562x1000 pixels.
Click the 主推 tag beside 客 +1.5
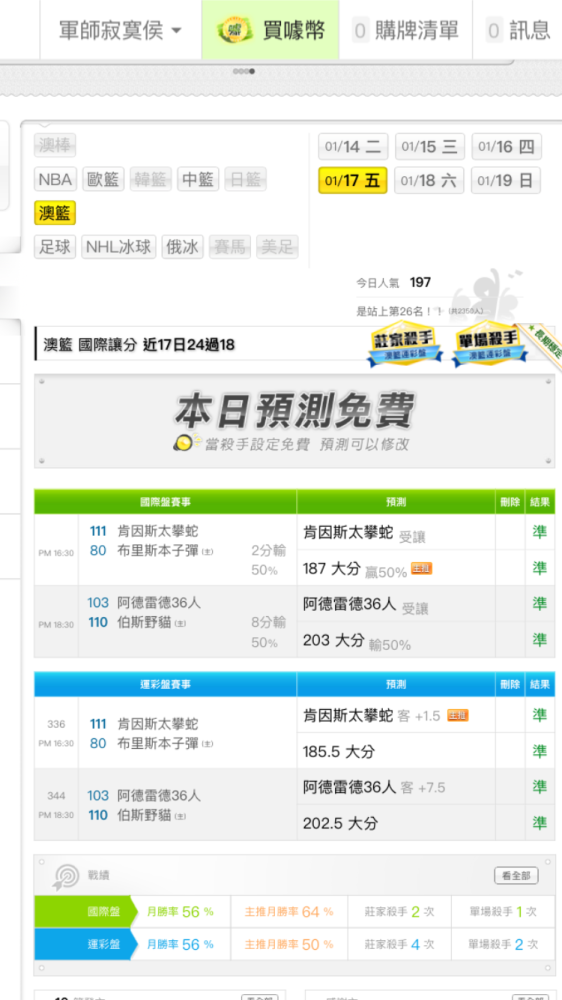tap(457, 716)
